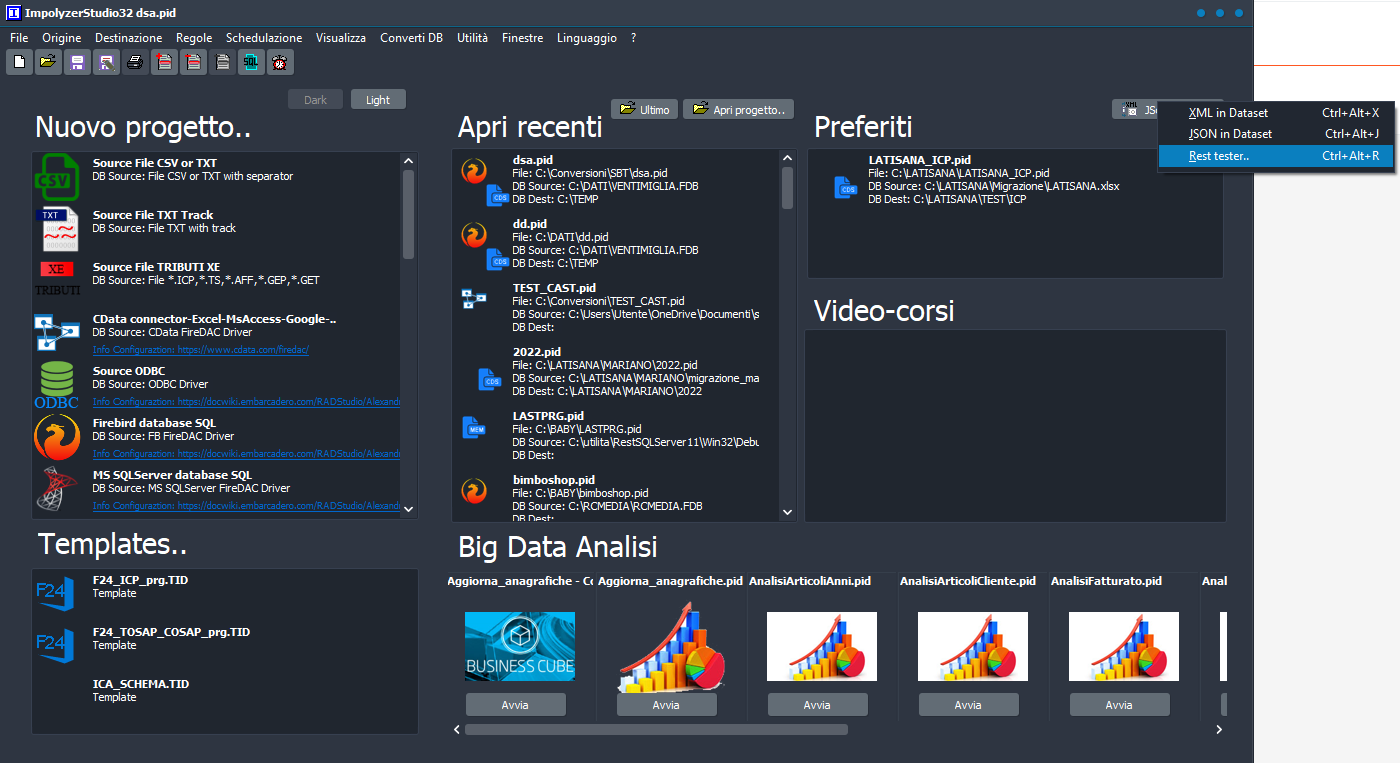Click the F24_TOSAP_COSAP_prg.TID template icon
Screen dimensions: 1400x763
tap(55, 646)
